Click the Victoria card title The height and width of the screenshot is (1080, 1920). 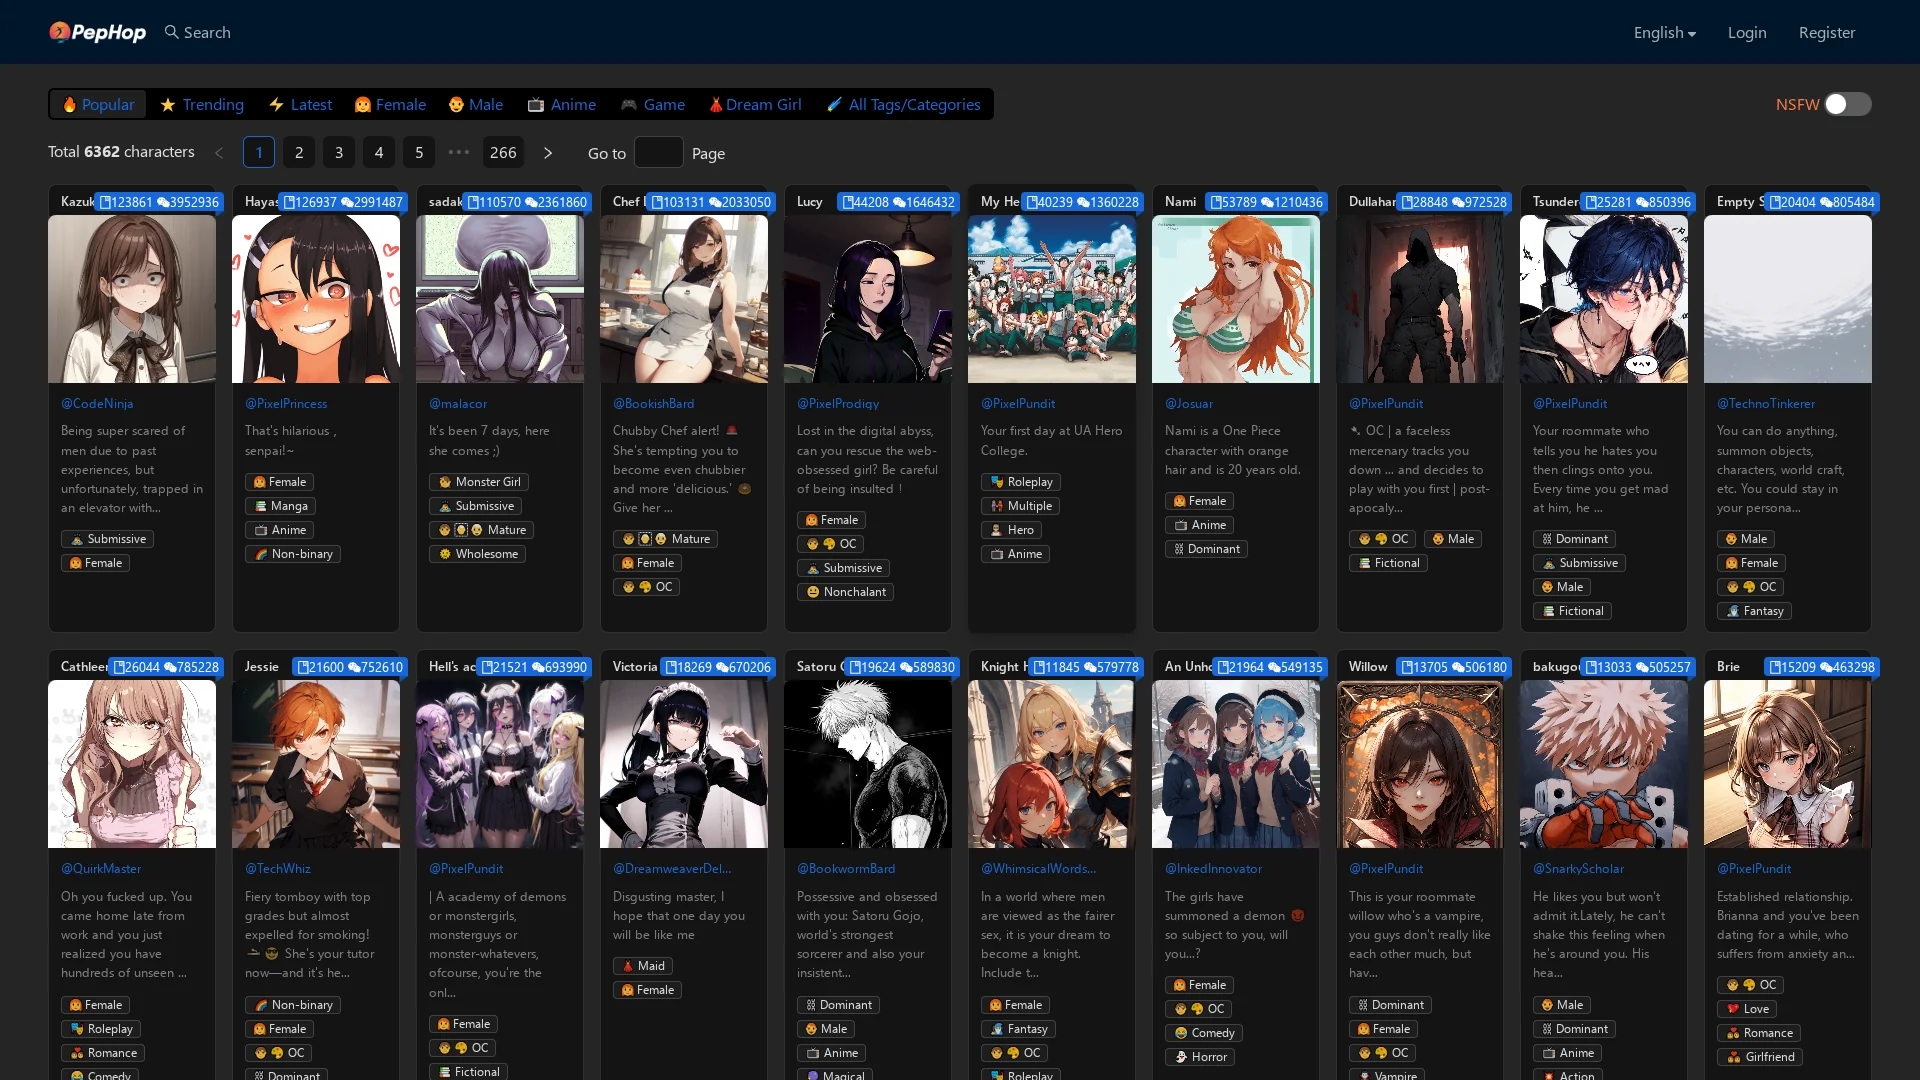635,666
